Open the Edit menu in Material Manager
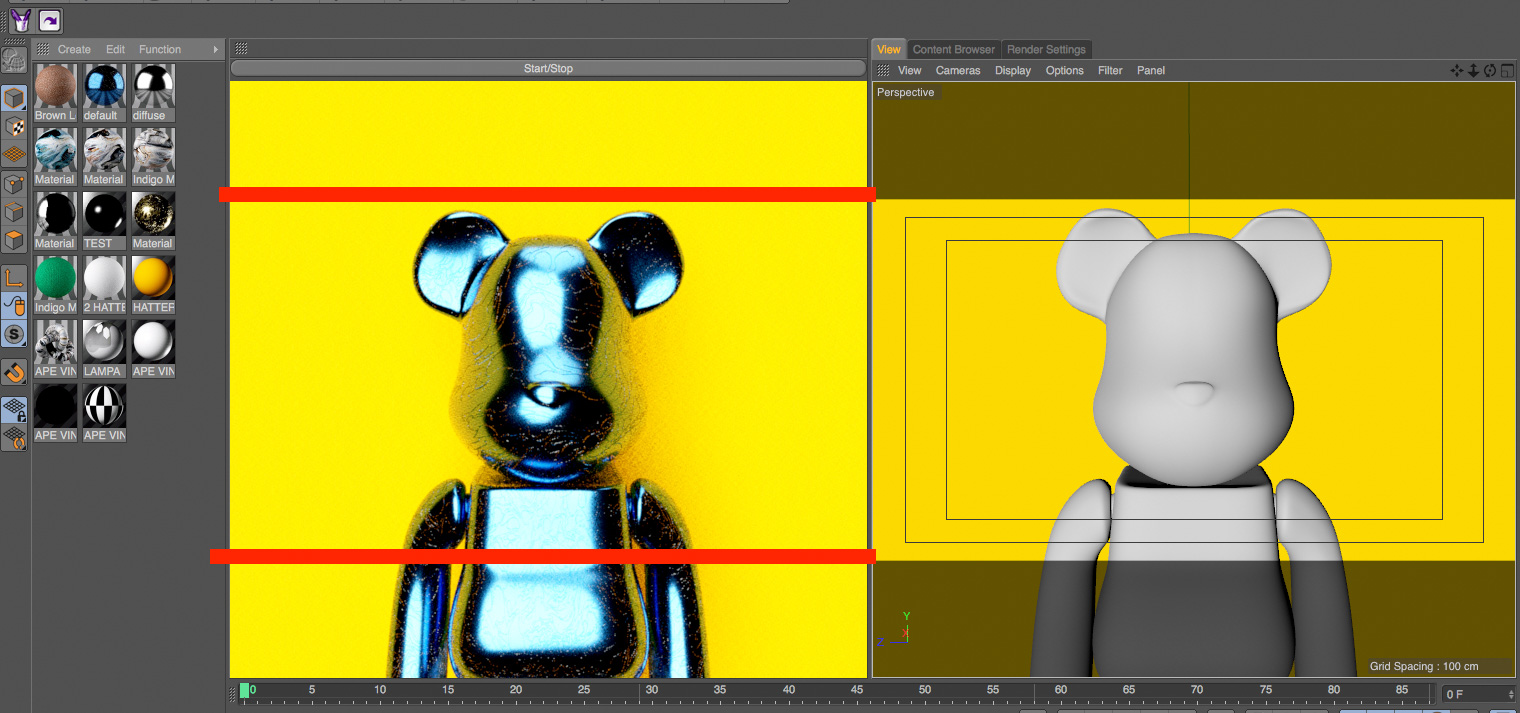 click(116, 49)
